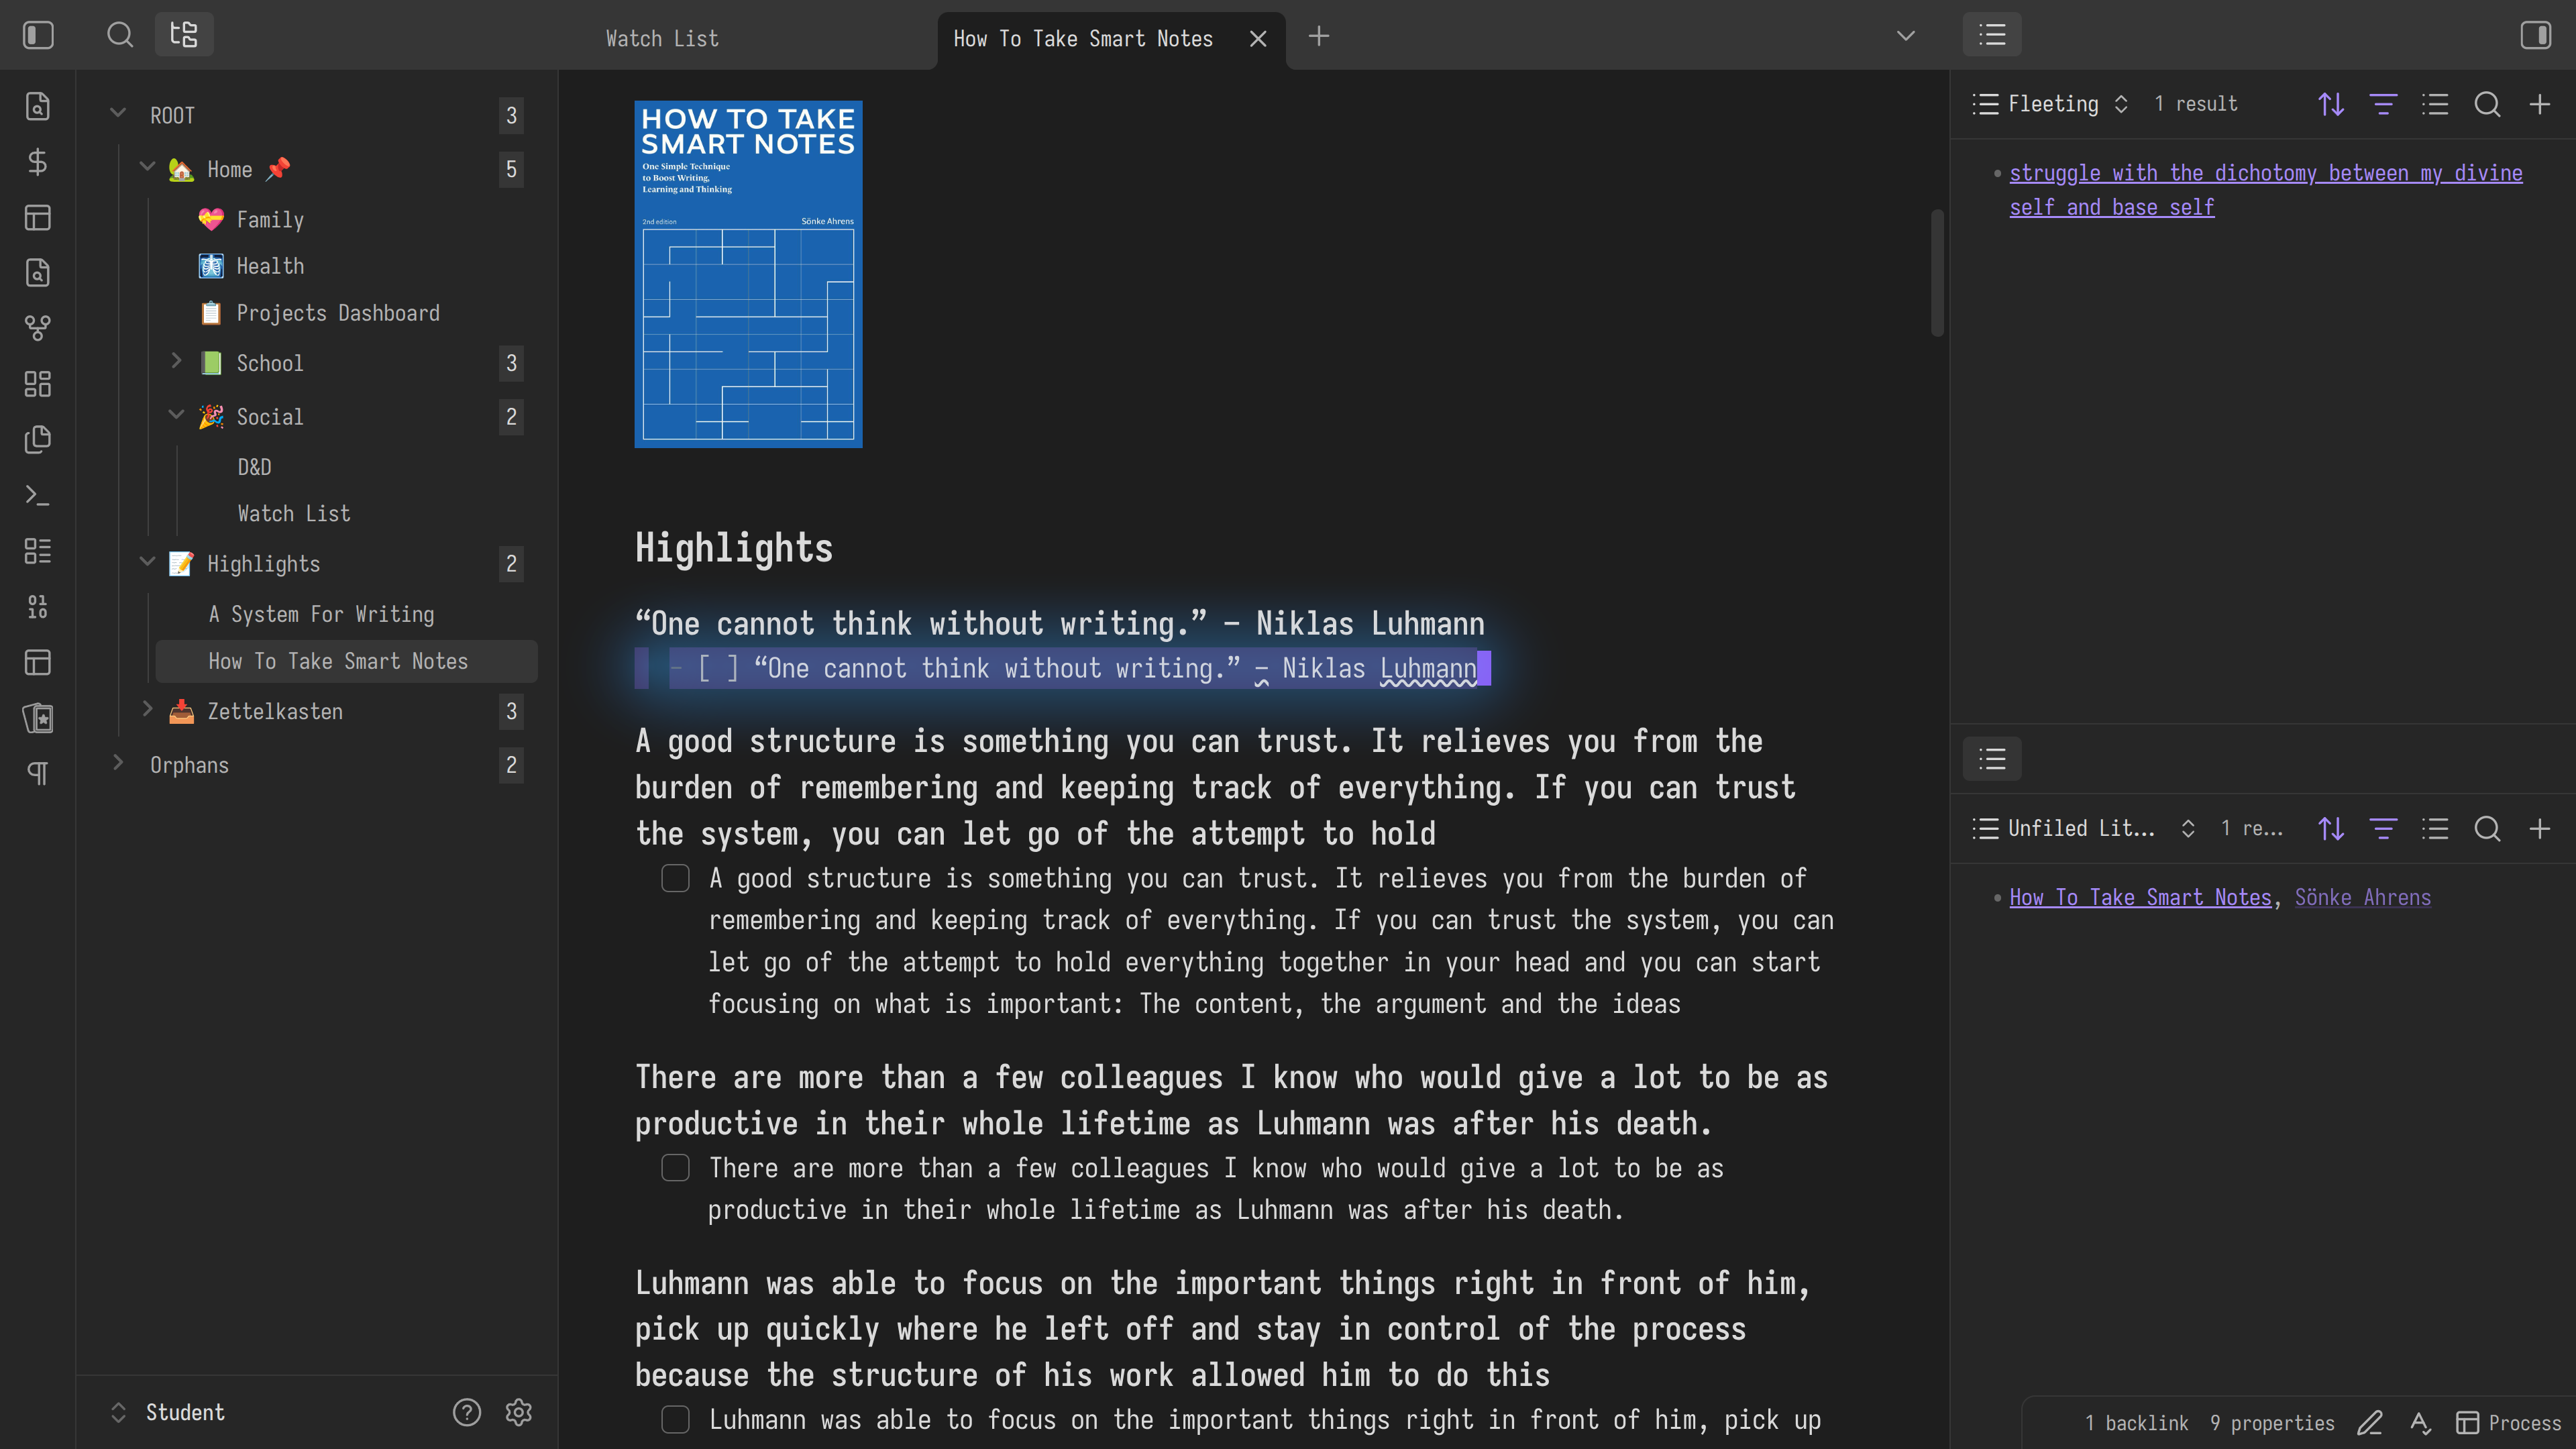The image size is (2576, 1449).
Task: Click the sort arrows in the Unfiled Lit panel
Action: tap(2331, 829)
